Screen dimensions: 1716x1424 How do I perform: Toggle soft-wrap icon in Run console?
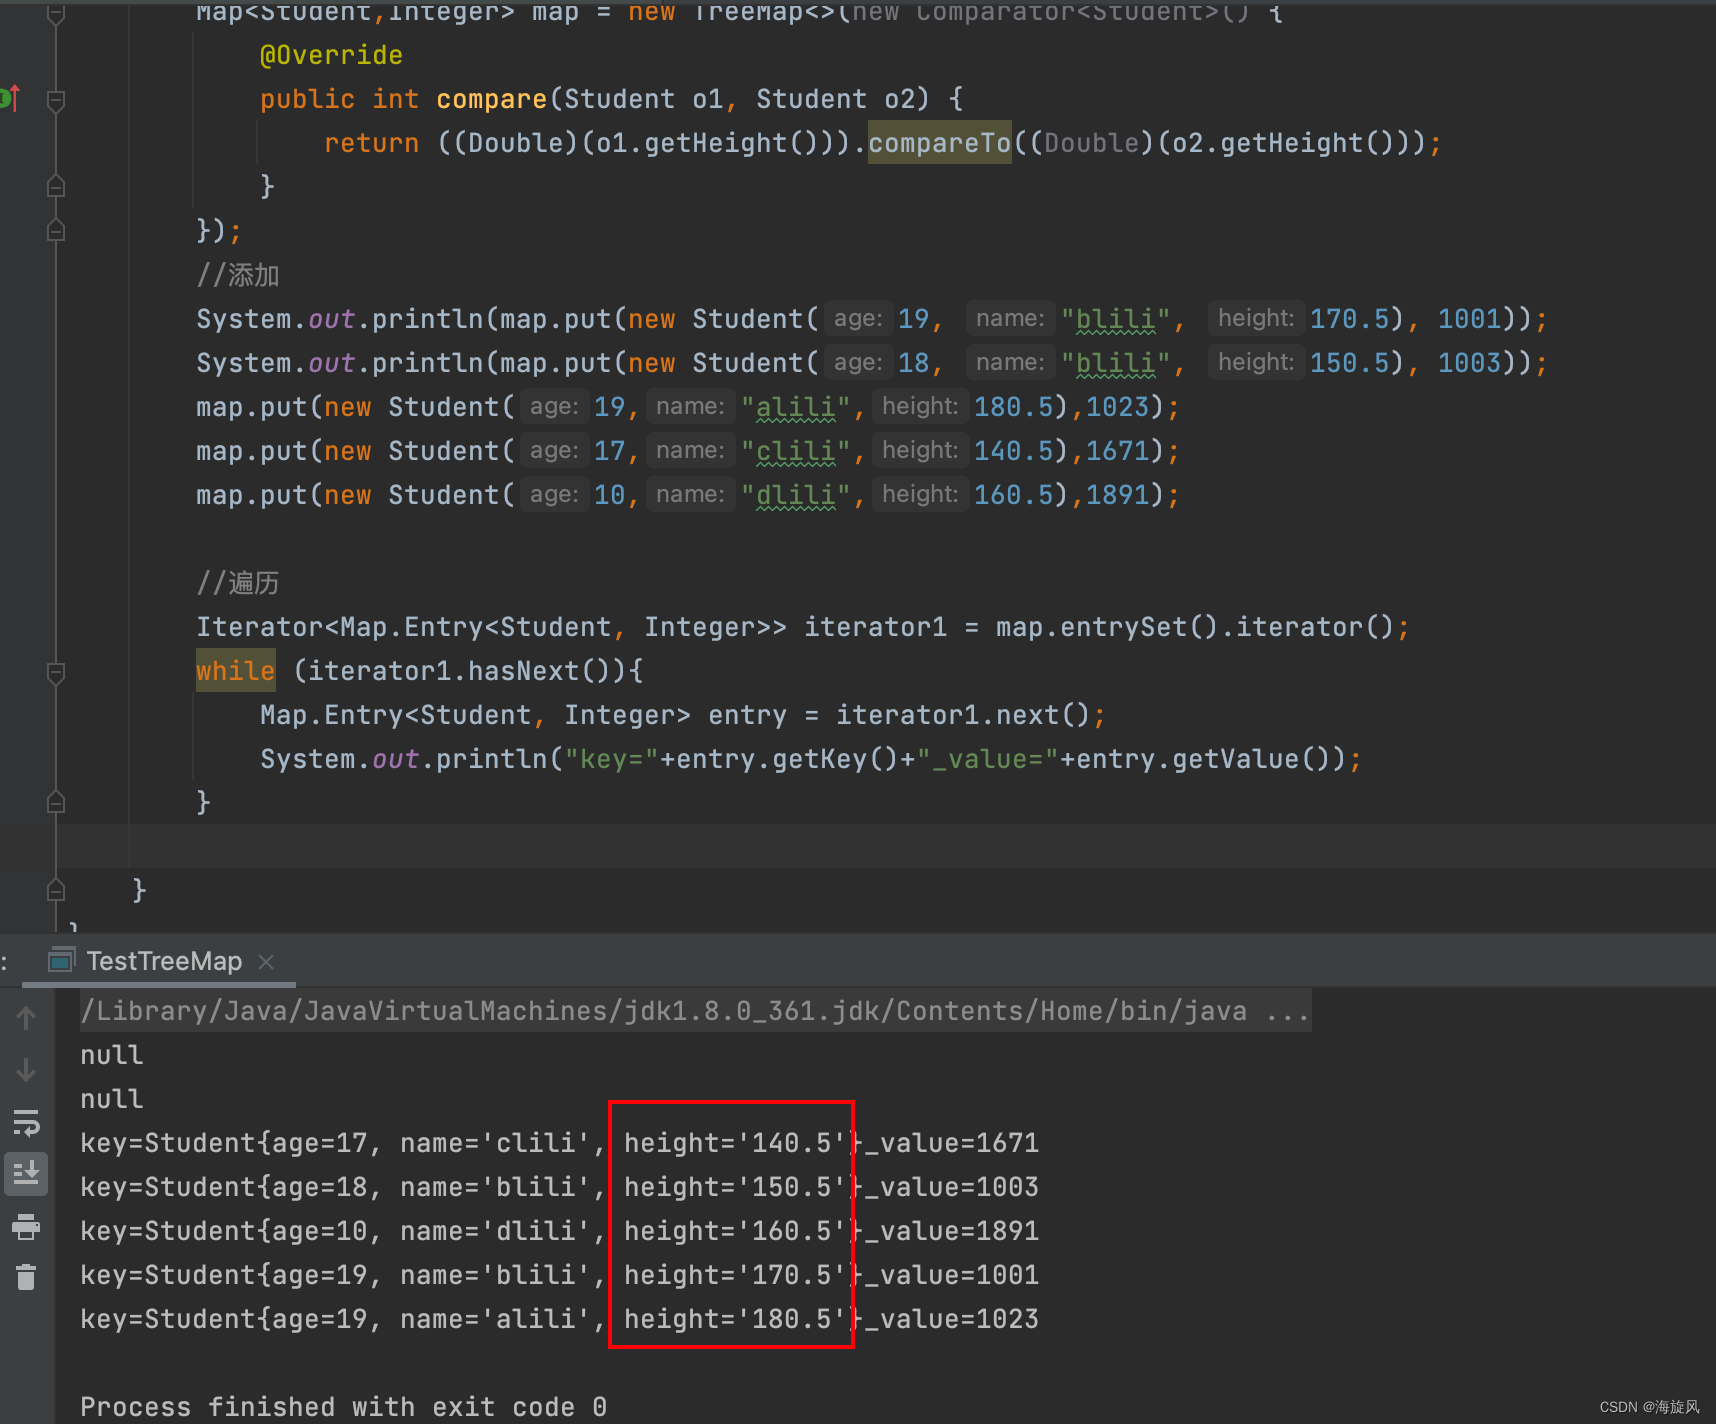tap(26, 1122)
